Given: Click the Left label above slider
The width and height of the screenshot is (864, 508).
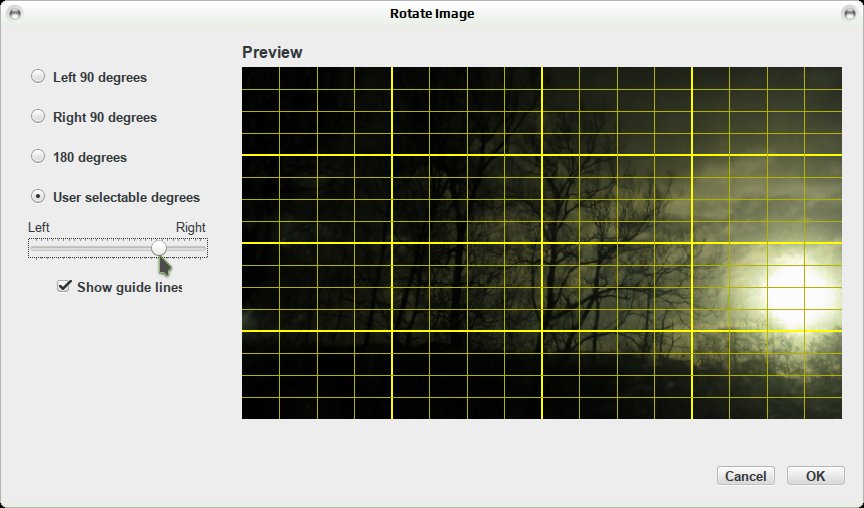Looking at the screenshot, I should pyautogui.click(x=39, y=227).
